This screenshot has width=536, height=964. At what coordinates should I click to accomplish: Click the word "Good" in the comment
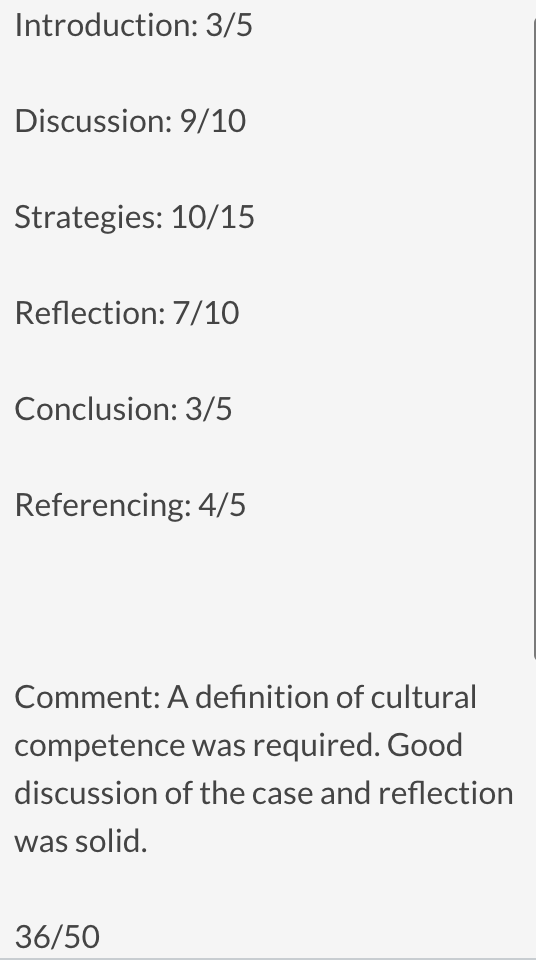425,745
